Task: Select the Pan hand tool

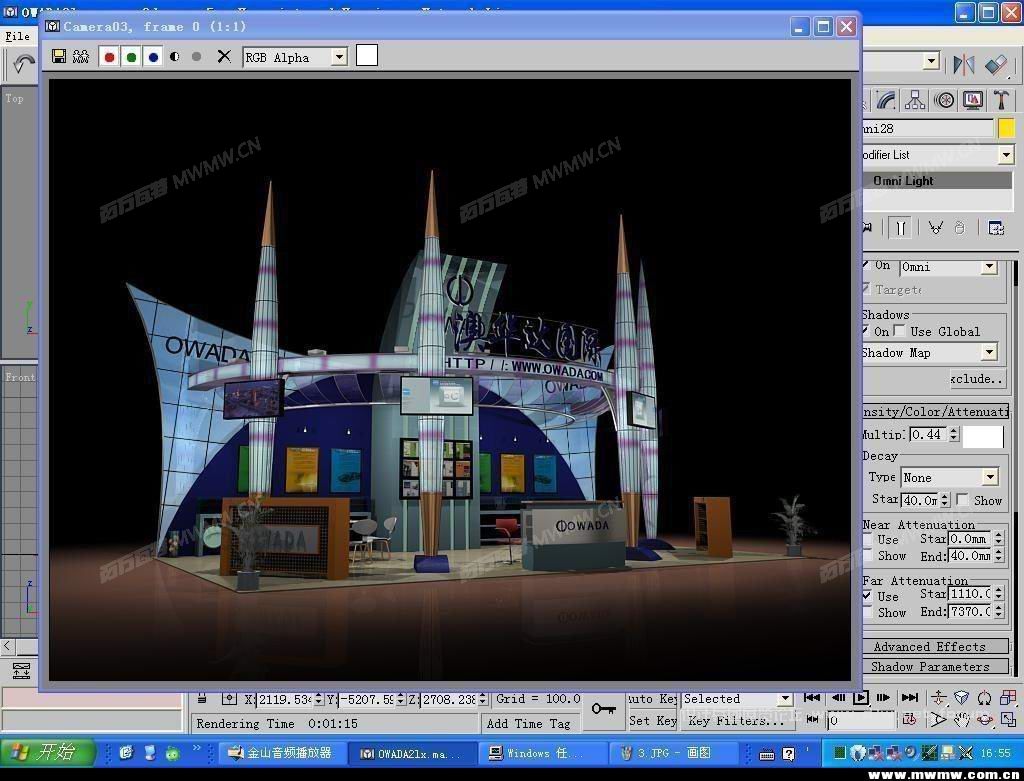Action: [961, 720]
